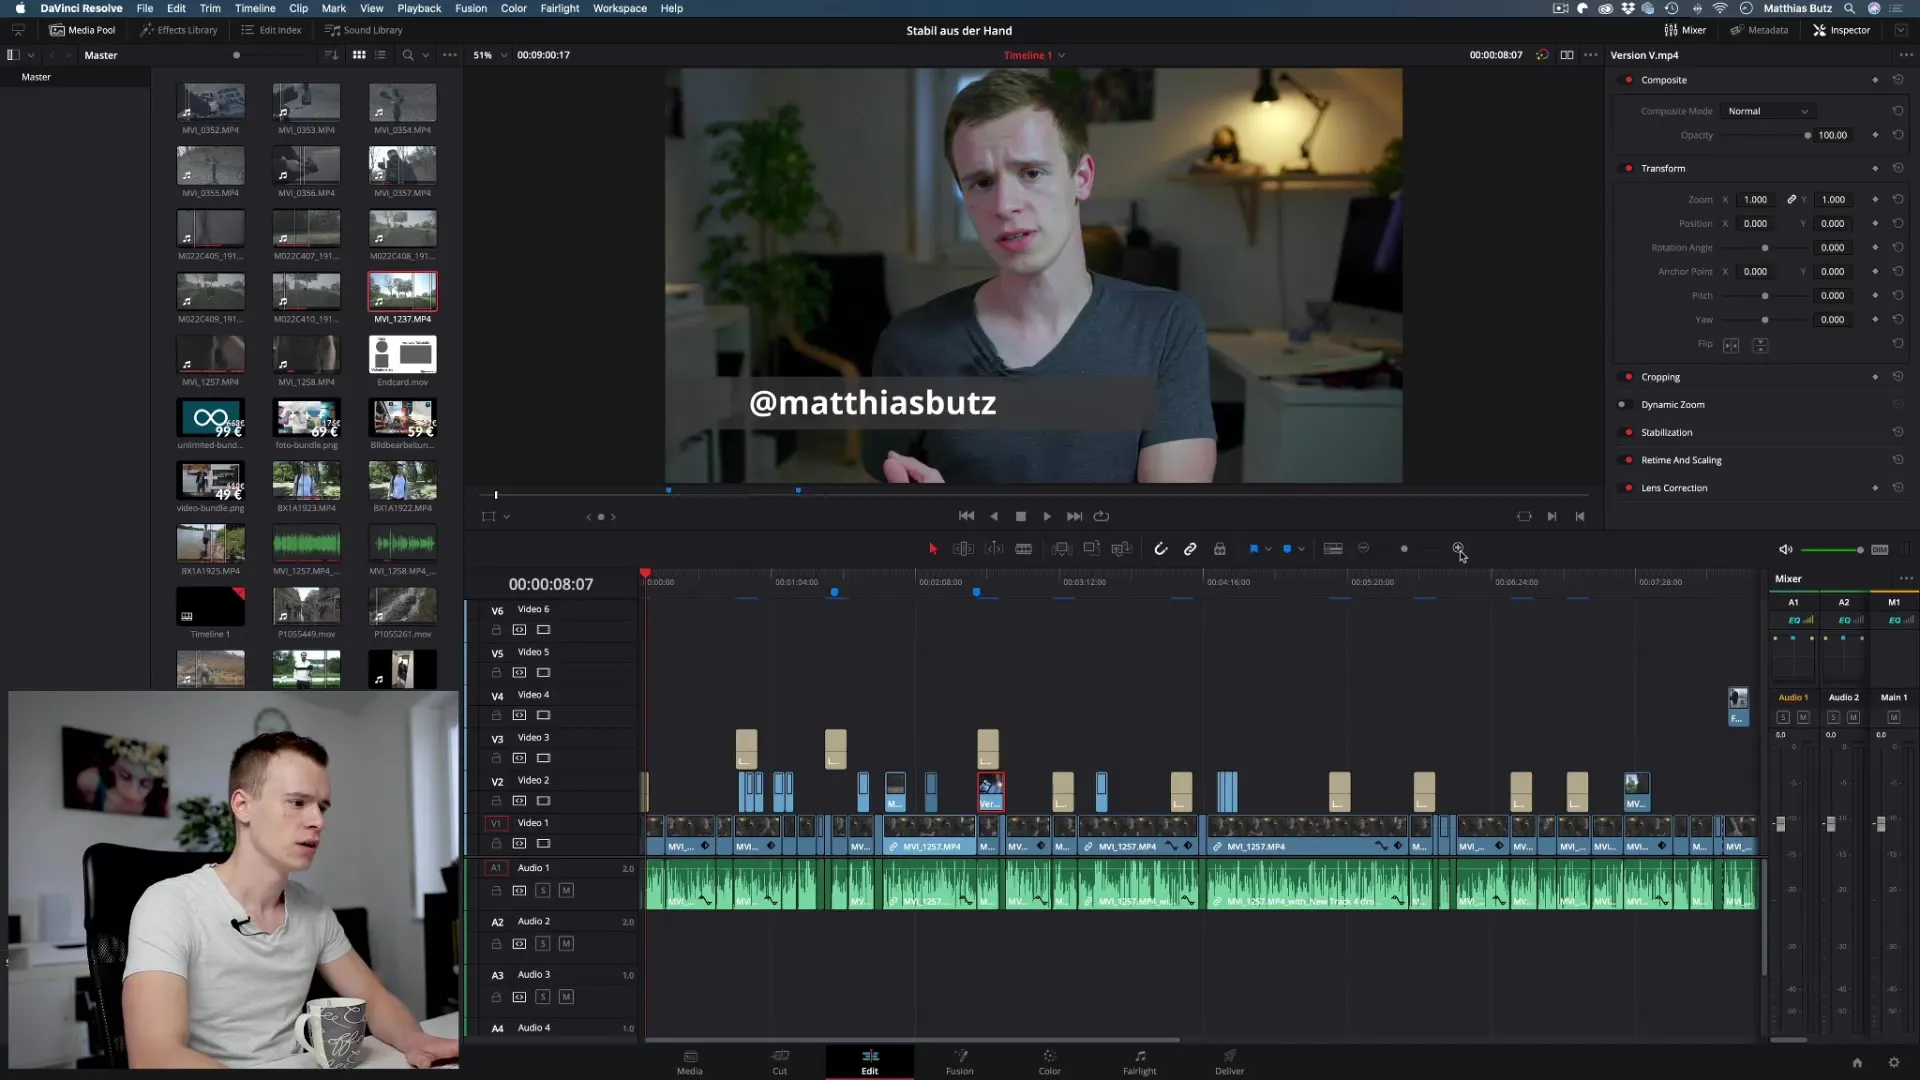The image size is (1920, 1080).
Task: Toggle the Inspector panel
Action: 1842,30
